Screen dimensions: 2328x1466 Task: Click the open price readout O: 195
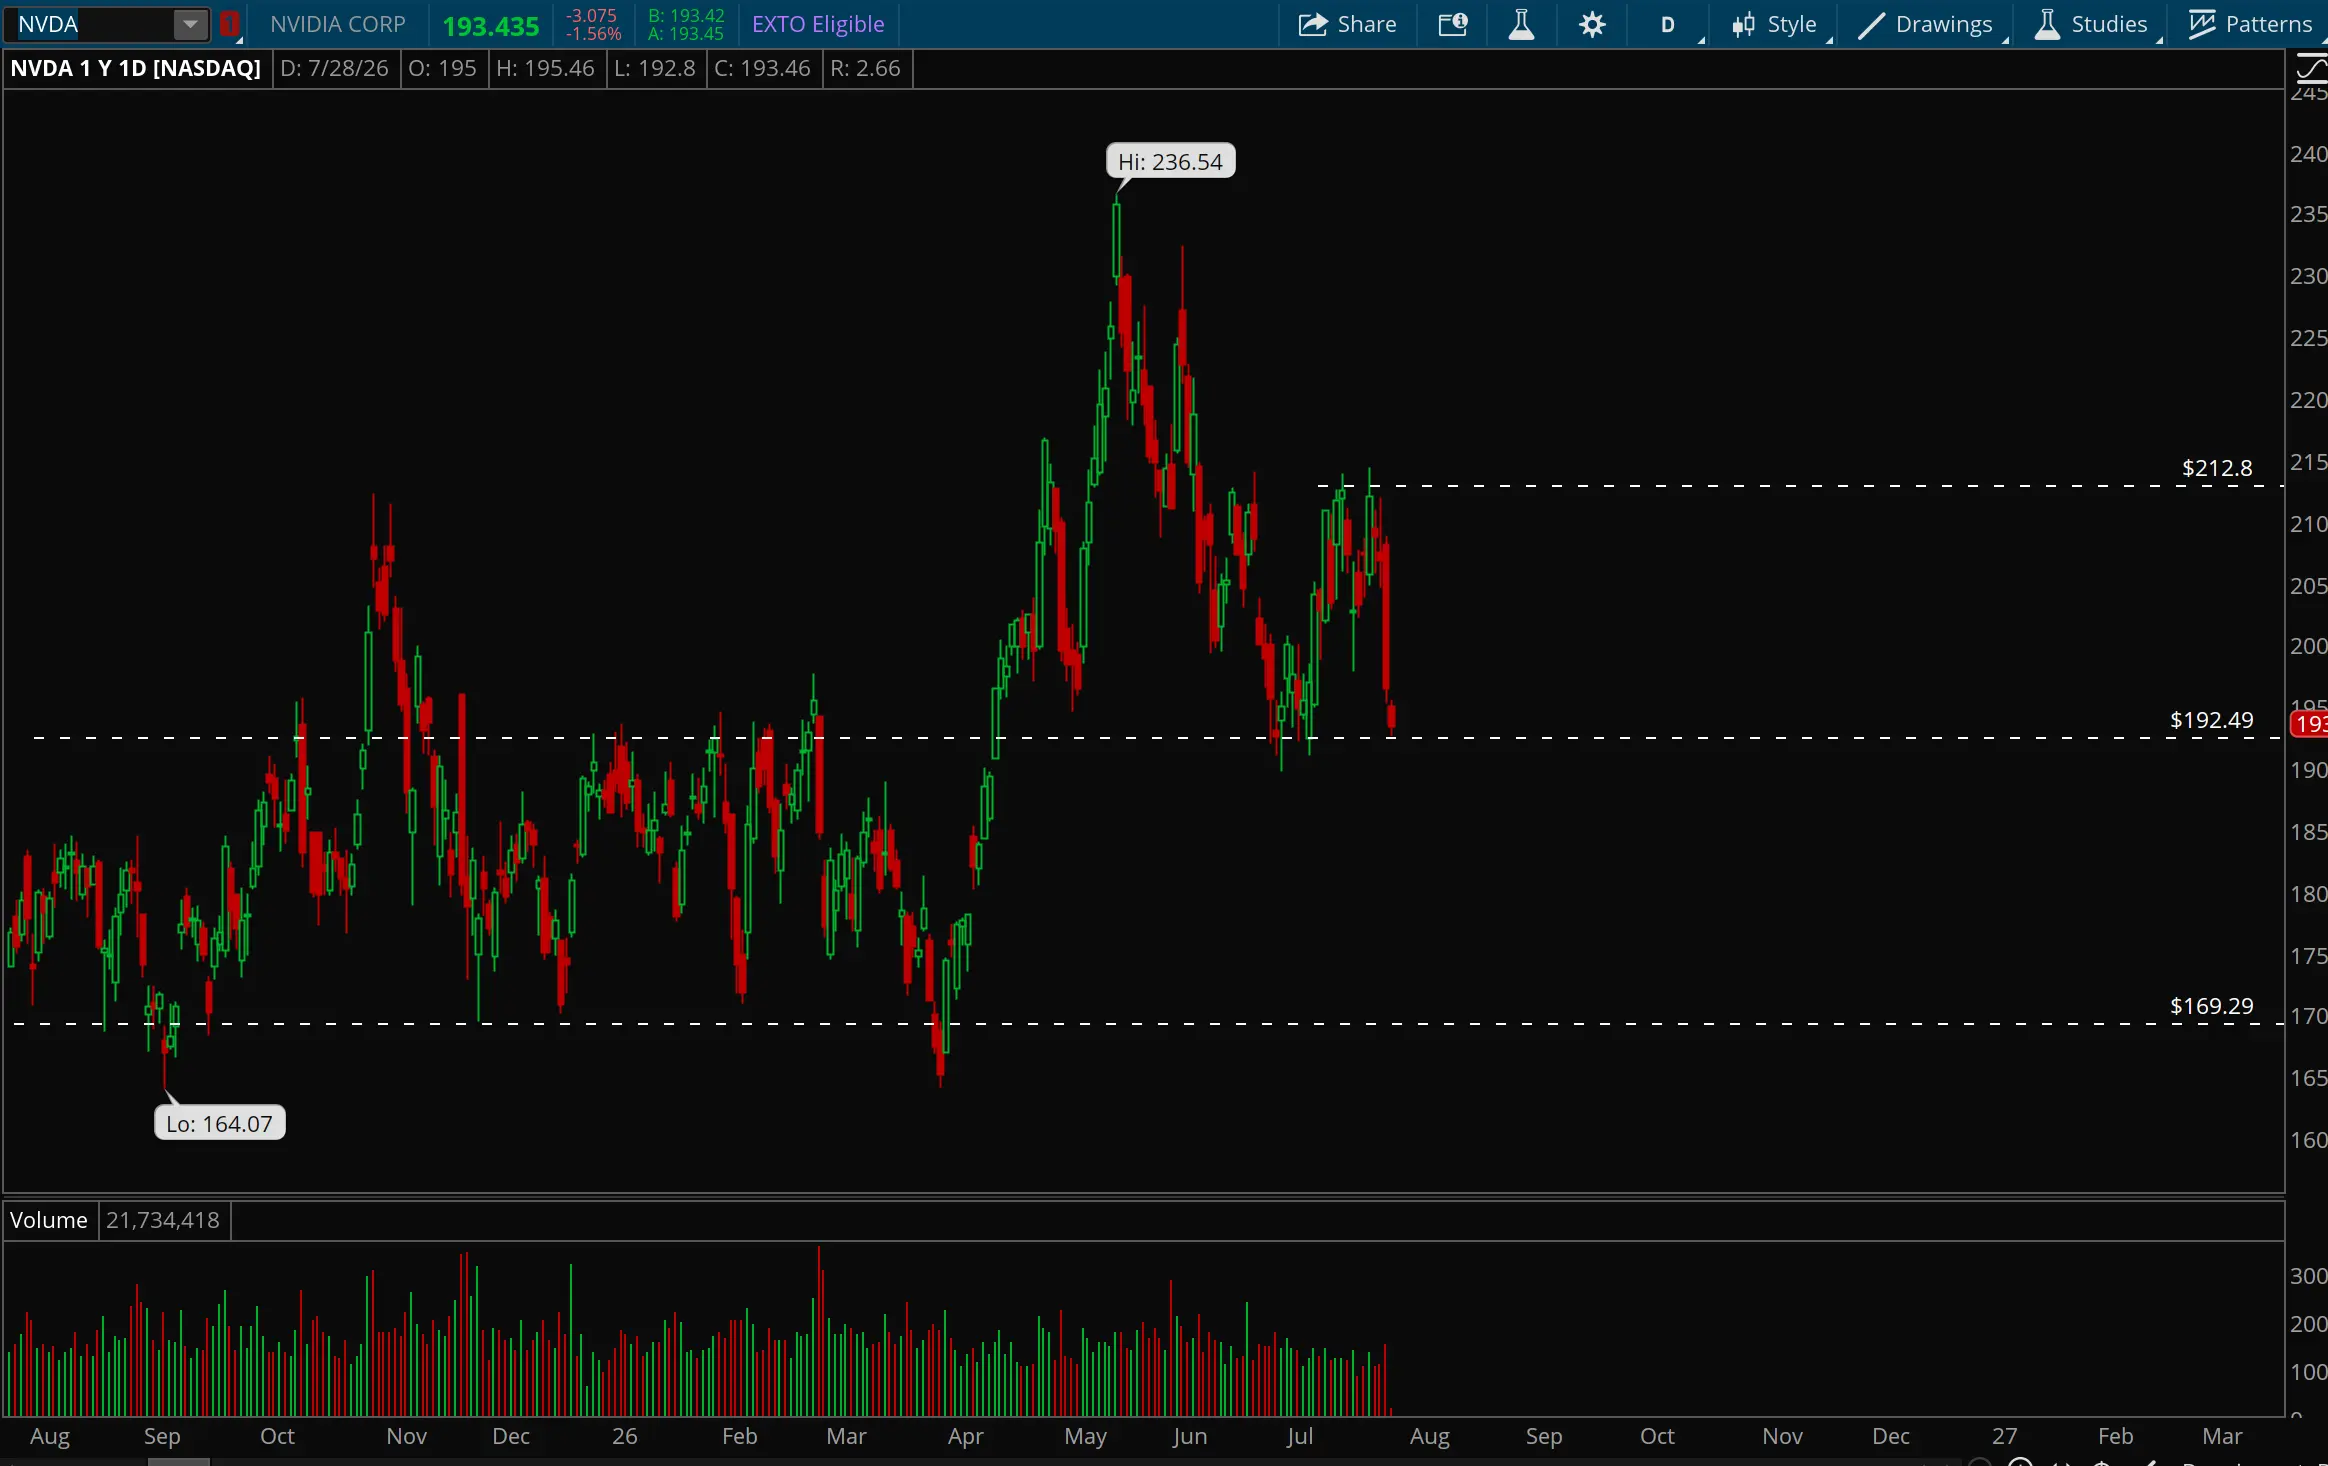pos(443,68)
